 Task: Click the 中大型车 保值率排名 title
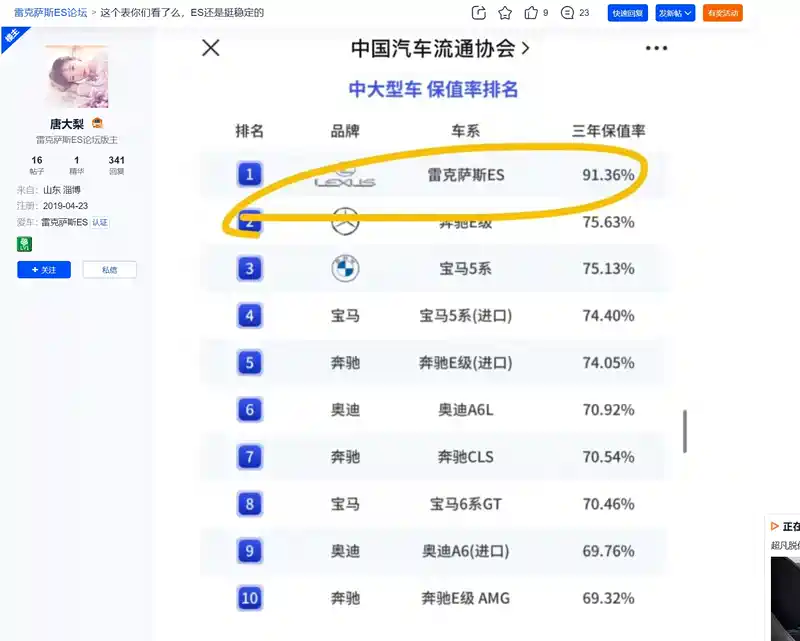pos(433,89)
